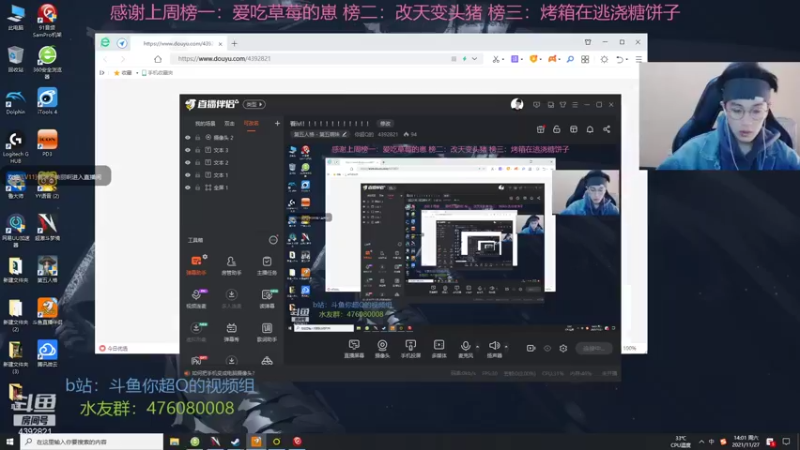Open the 读弹幕 read danmaku tool
The image size is (800, 450).
267,298
